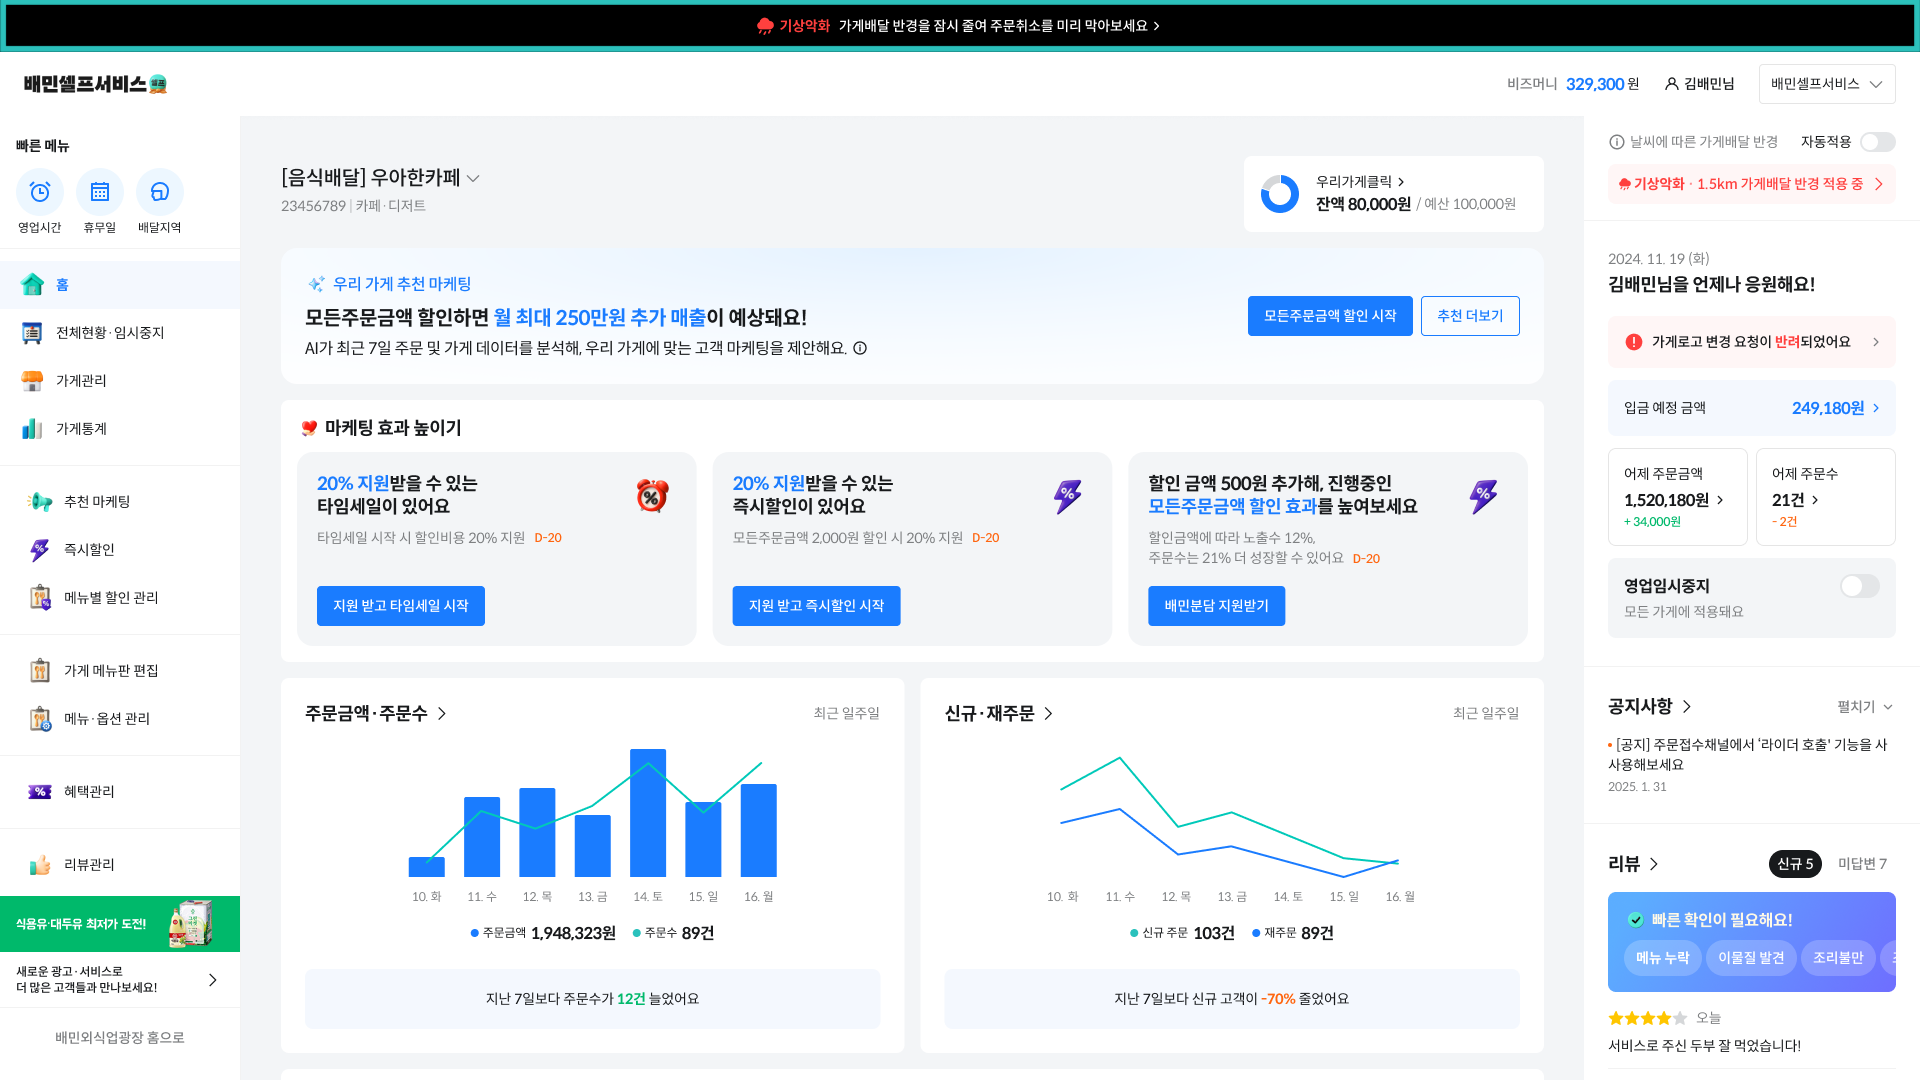Image resolution: width=1920 pixels, height=1080 pixels.
Task: Open 어제 주문수 21건 details
Action: click(x=1826, y=497)
